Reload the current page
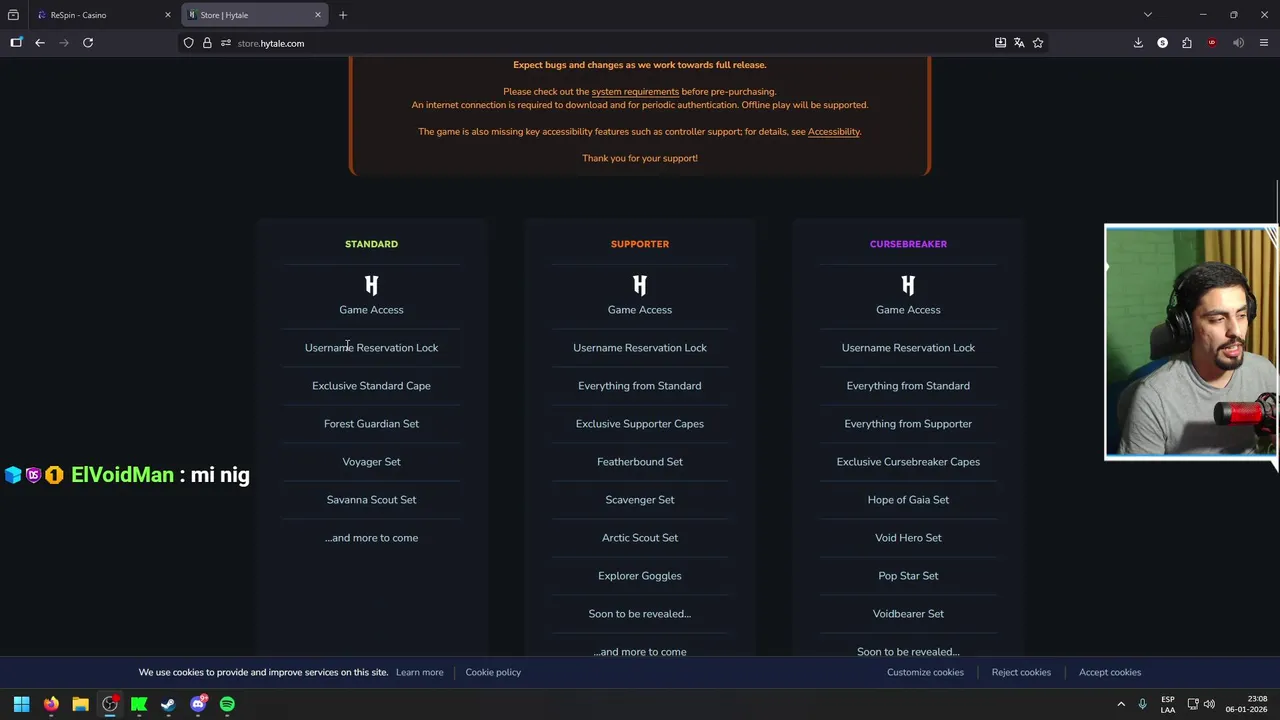This screenshot has height=720, width=1280. pos(88,43)
